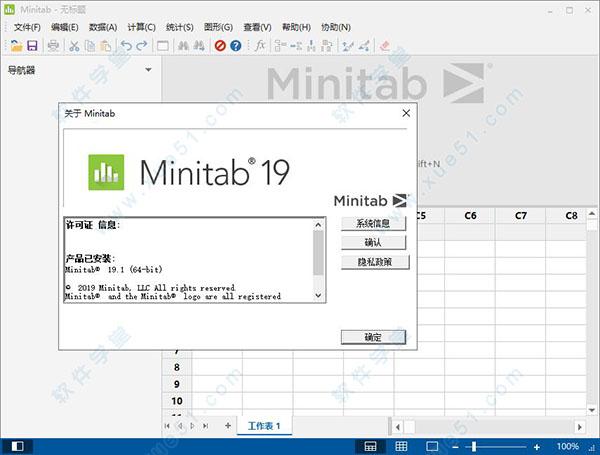The width and height of the screenshot is (600, 455).
Task: Click license info scrollbar down arrow
Action: 318,295
